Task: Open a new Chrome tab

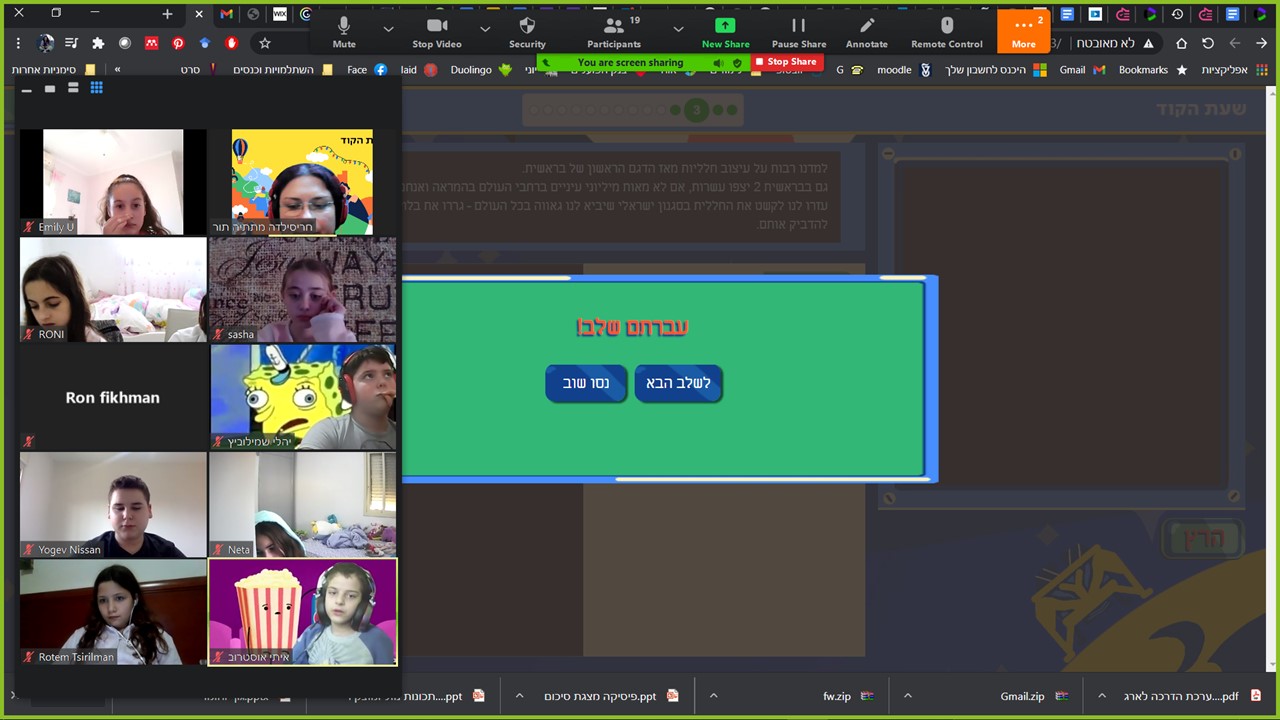Action: [167, 14]
